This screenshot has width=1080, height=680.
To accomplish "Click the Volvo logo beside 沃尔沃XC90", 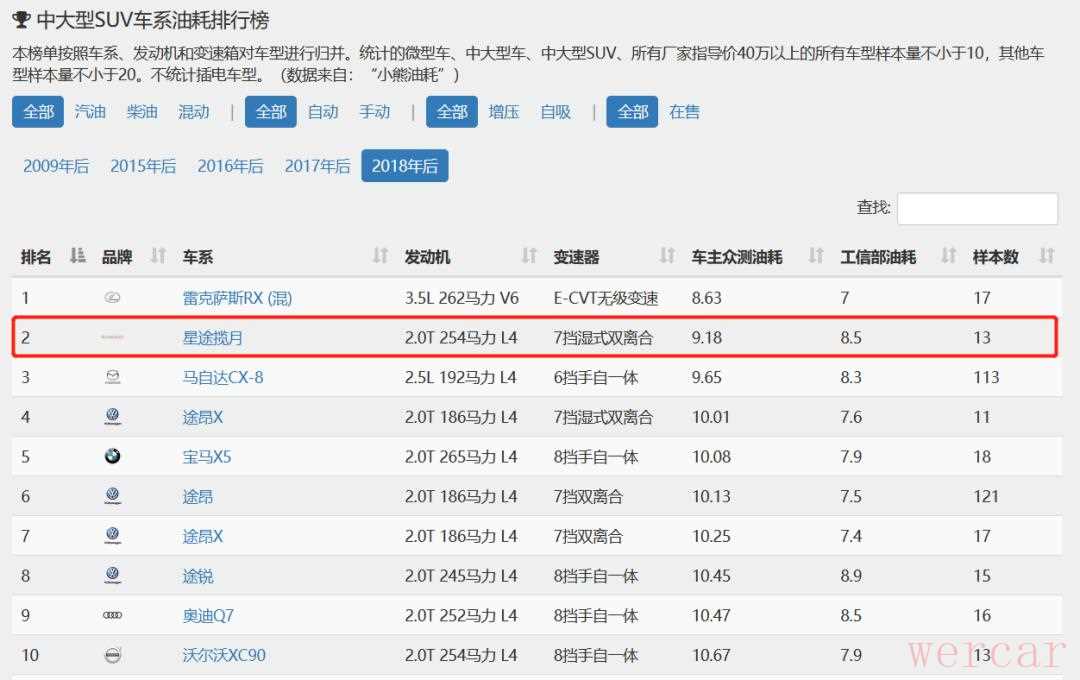I will (x=112, y=655).
